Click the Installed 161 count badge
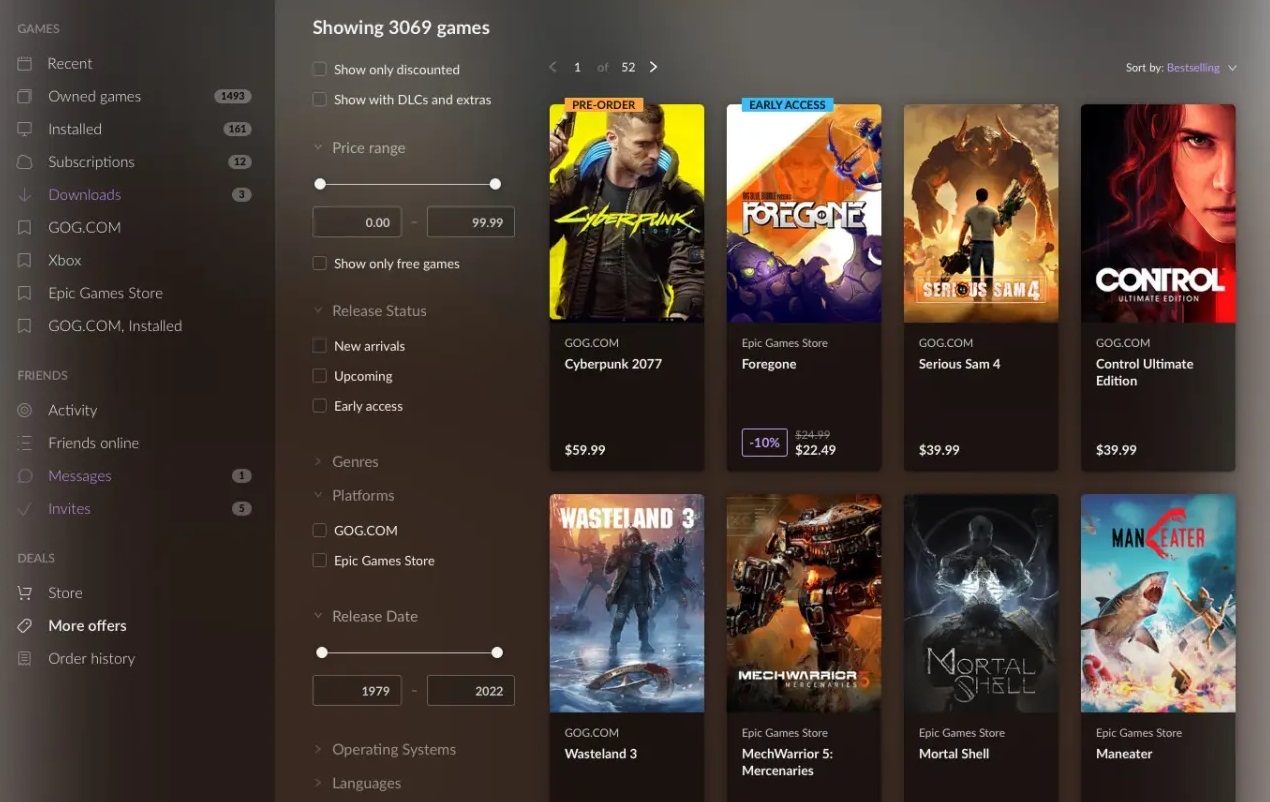The width and height of the screenshot is (1270, 802). (237, 129)
